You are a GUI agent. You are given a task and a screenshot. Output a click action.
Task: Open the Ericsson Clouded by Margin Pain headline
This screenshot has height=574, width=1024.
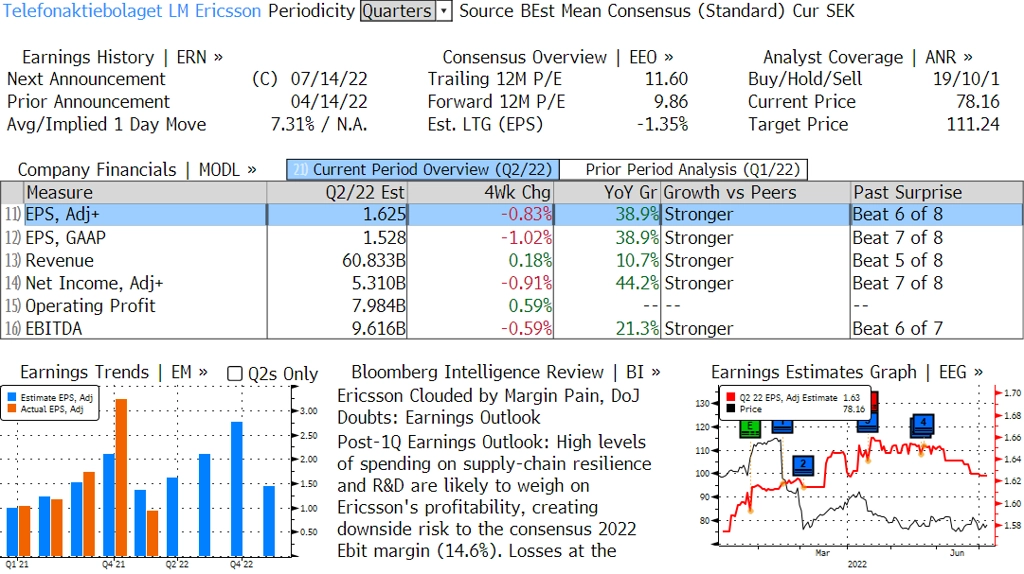[488, 407]
